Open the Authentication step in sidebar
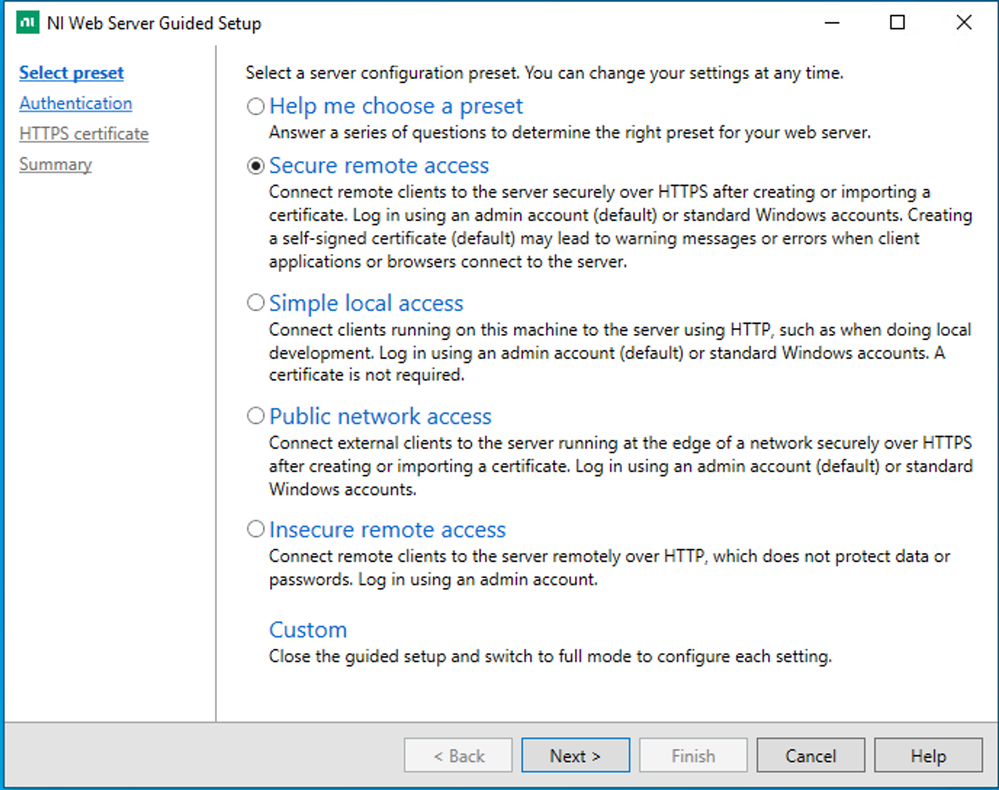The width and height of the screenshot is (999, 790). tap(76, 103)
